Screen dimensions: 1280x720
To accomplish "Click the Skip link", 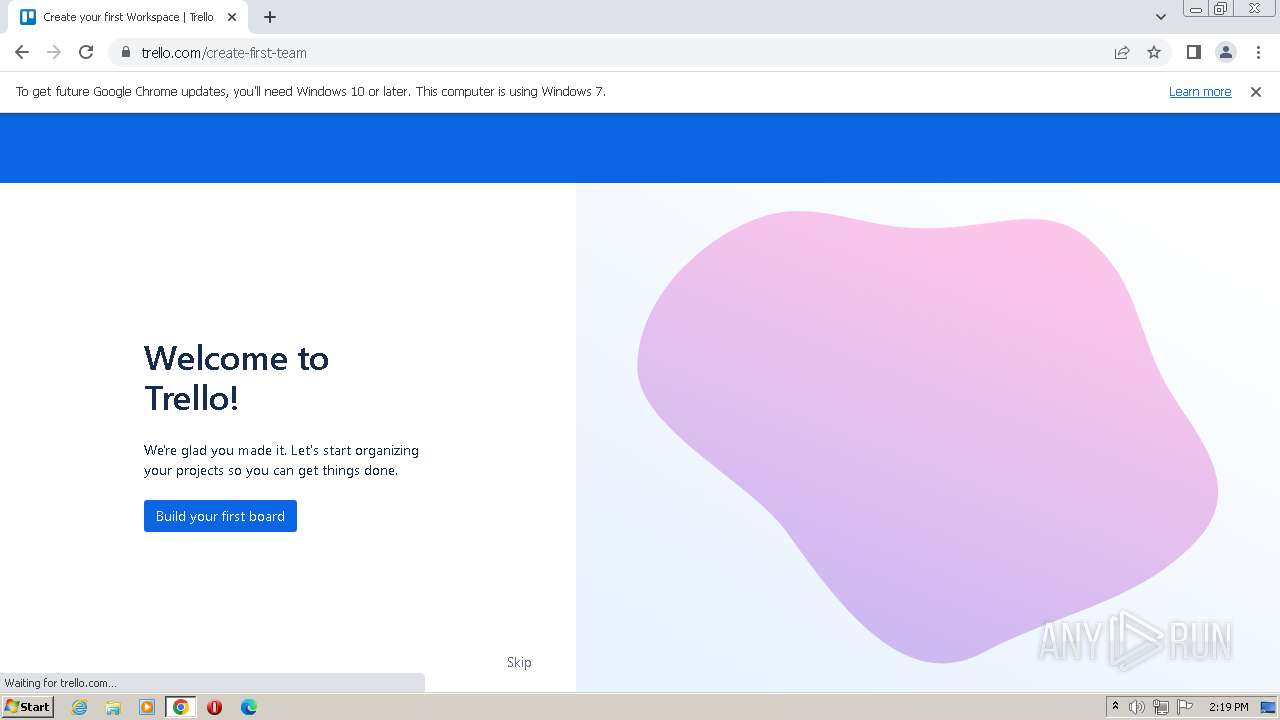I will pyautogui.click(x=519, y=662).
